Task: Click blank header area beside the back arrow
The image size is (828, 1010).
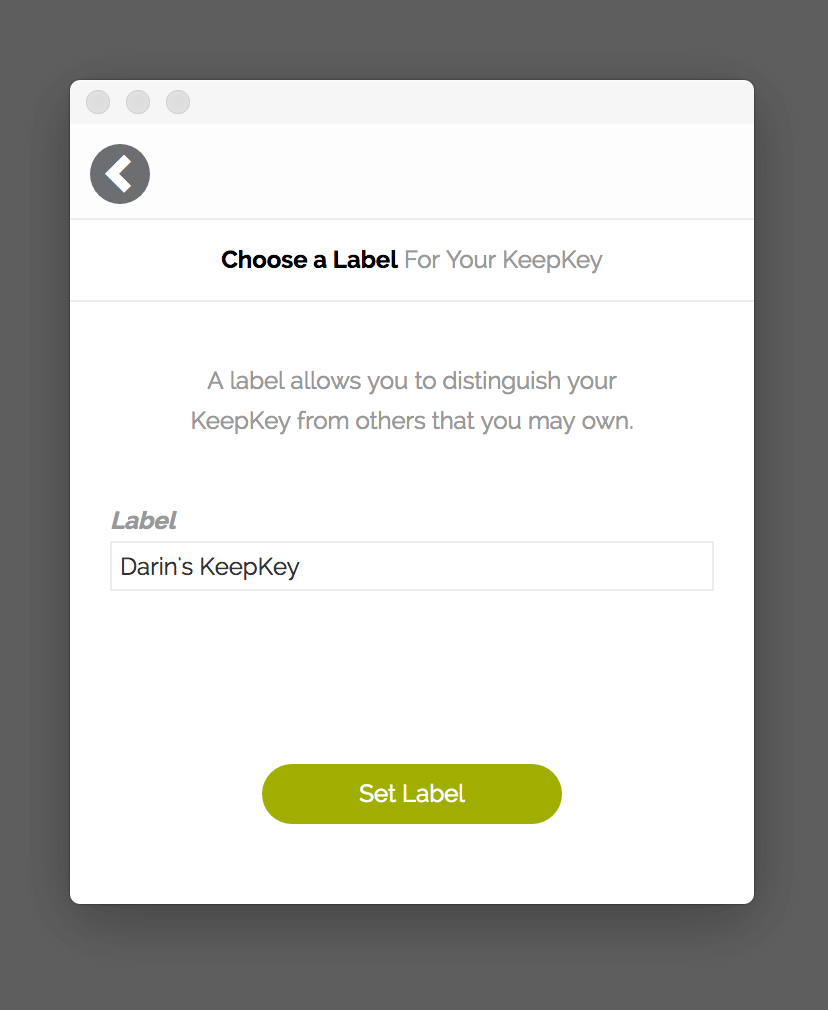Action: tap(451, 174)
